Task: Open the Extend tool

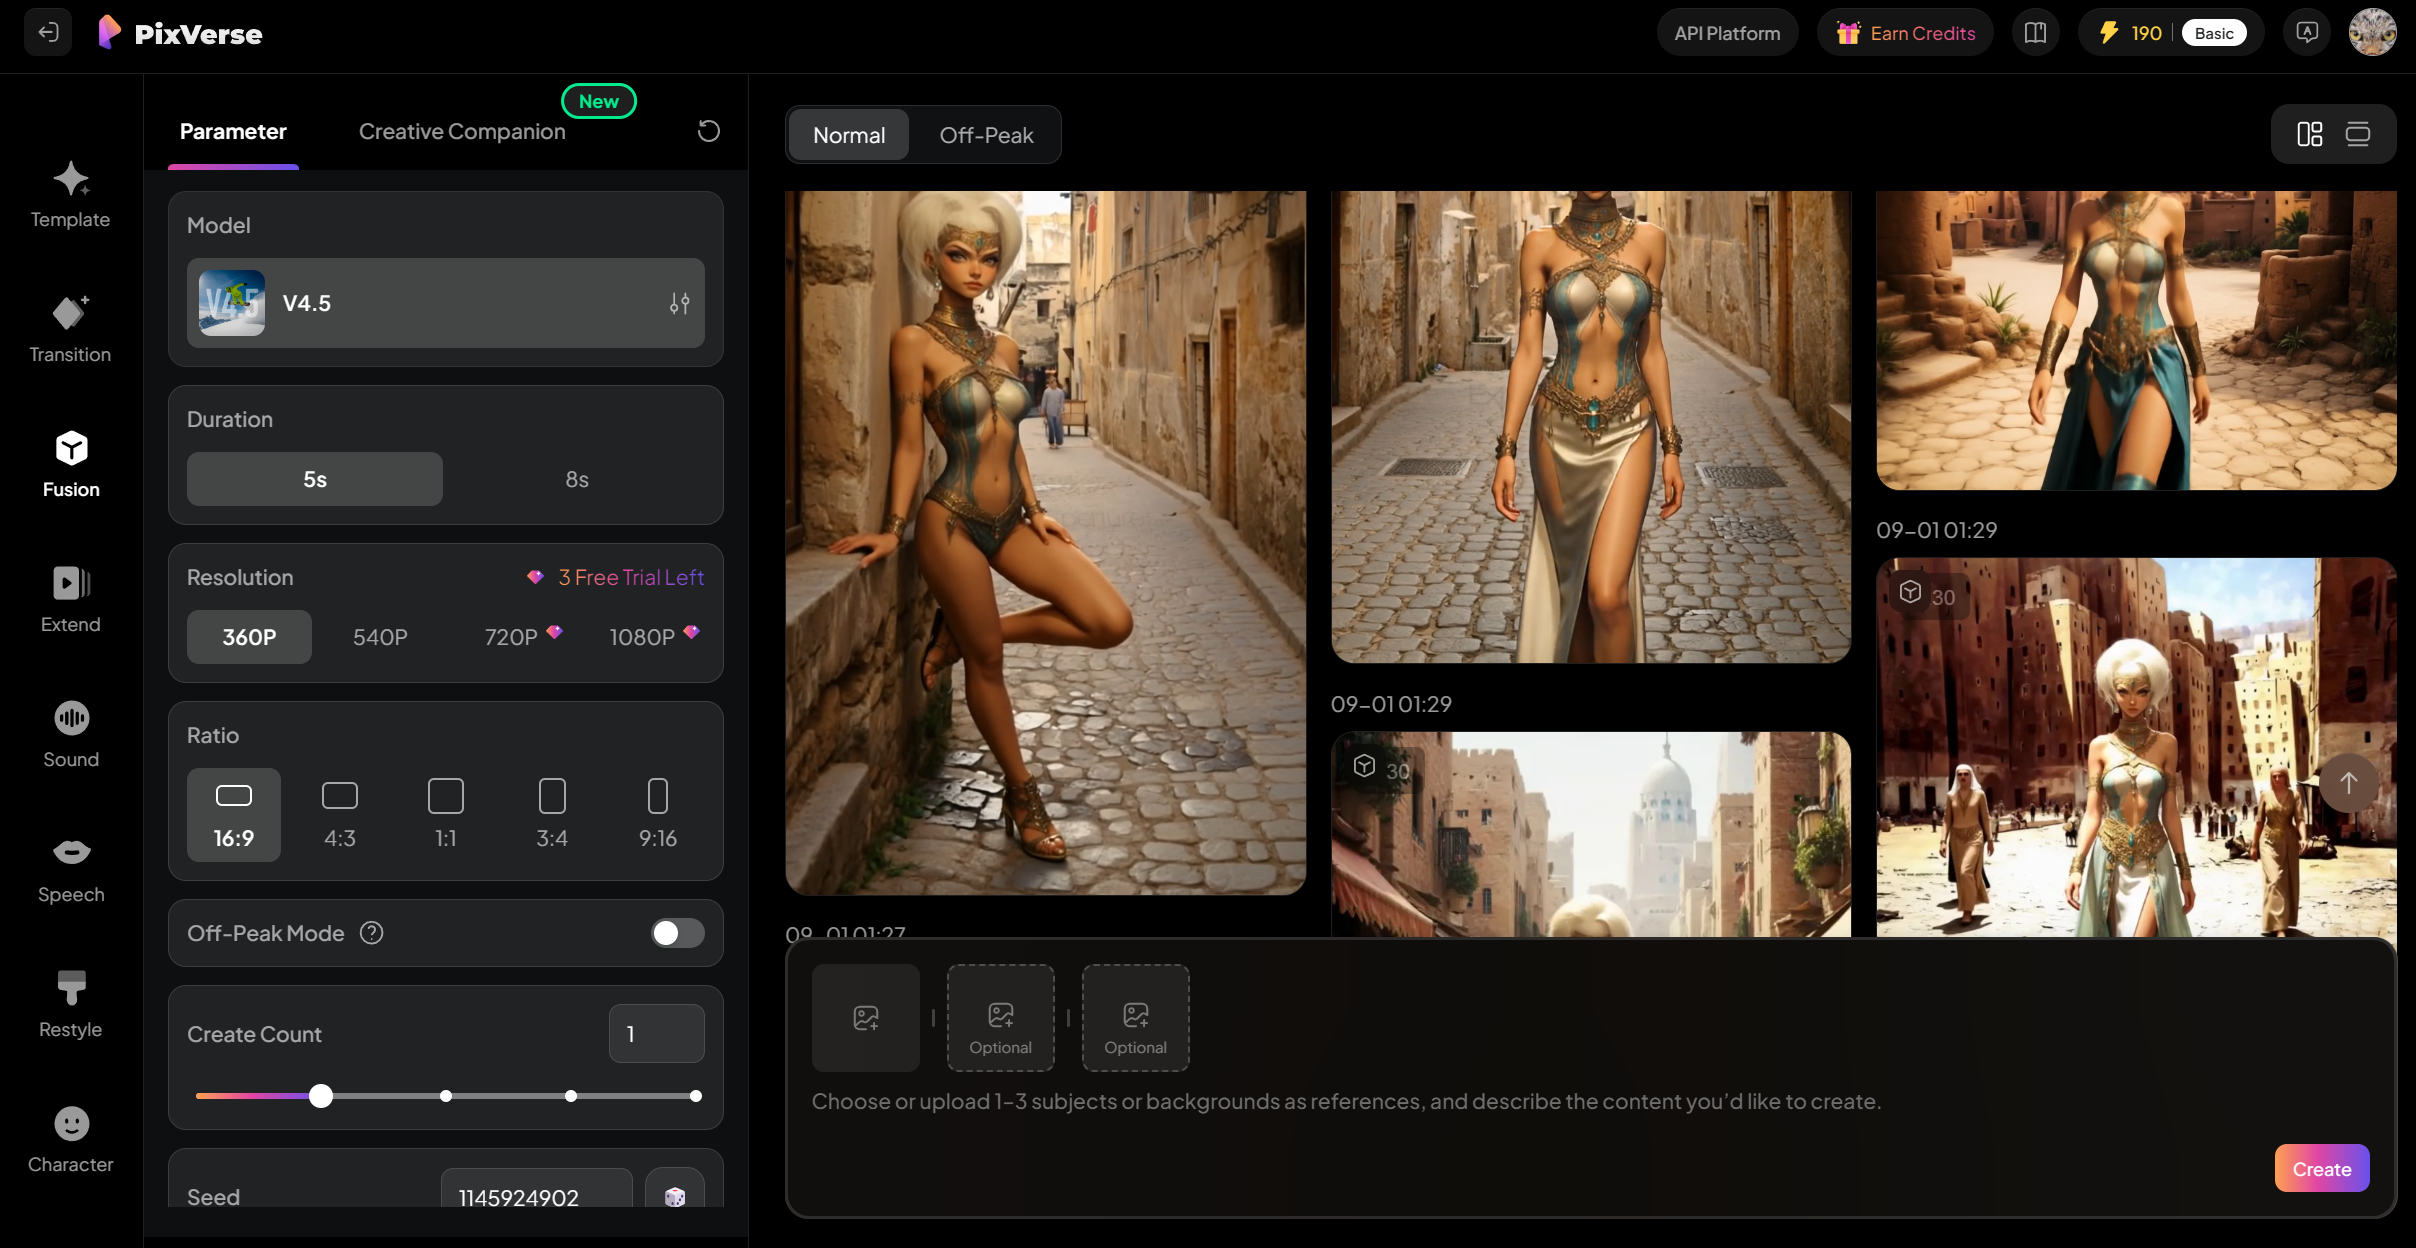Action: (x=70, y=600)
